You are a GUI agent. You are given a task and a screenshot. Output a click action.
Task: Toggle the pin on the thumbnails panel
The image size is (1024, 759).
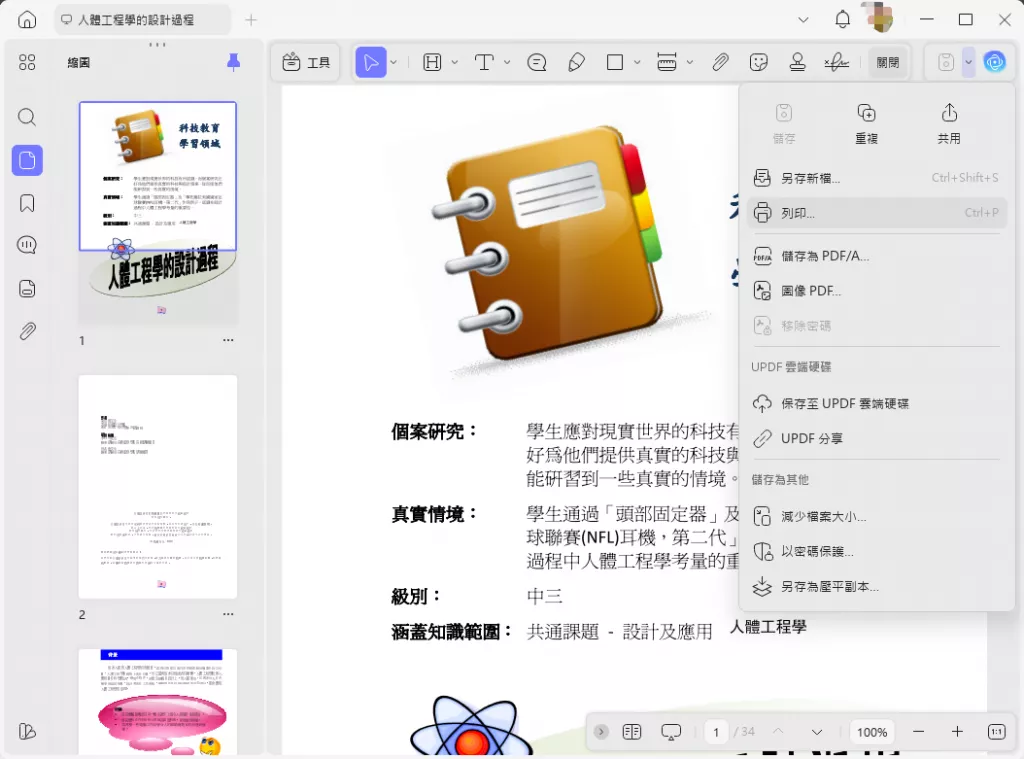[233, 62]
